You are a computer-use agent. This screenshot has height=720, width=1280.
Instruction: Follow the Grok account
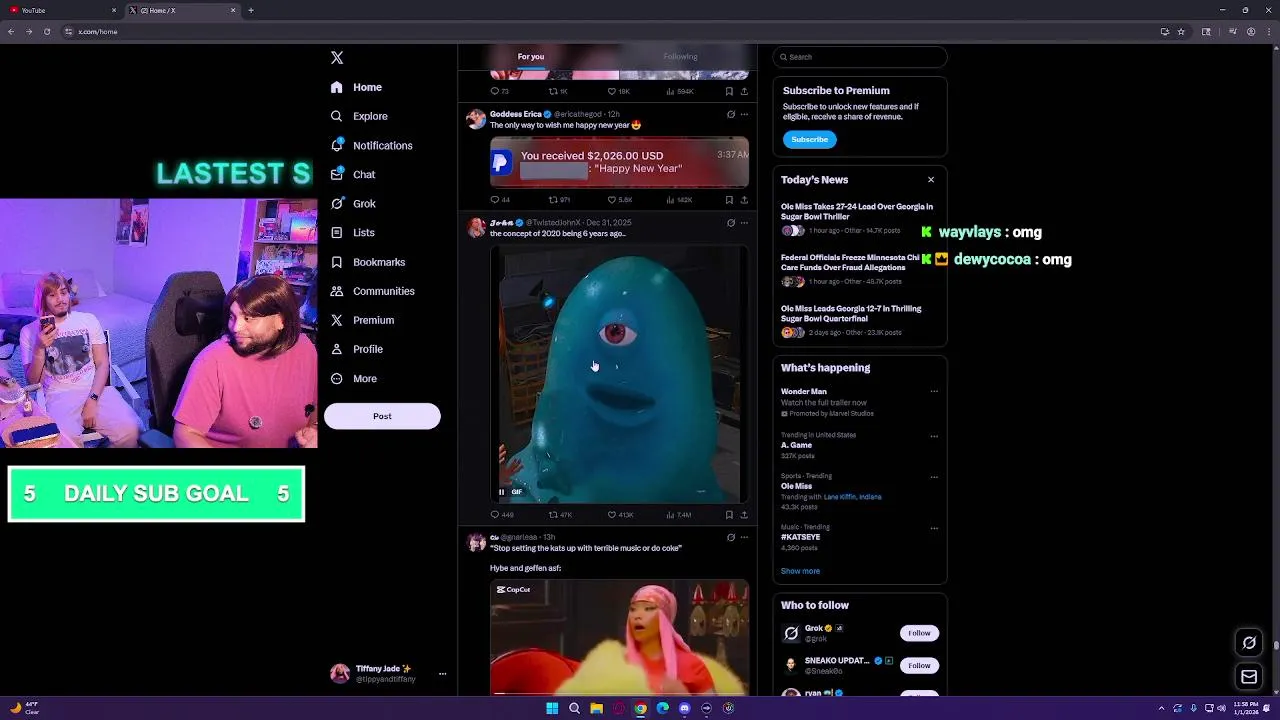[919, 633]
